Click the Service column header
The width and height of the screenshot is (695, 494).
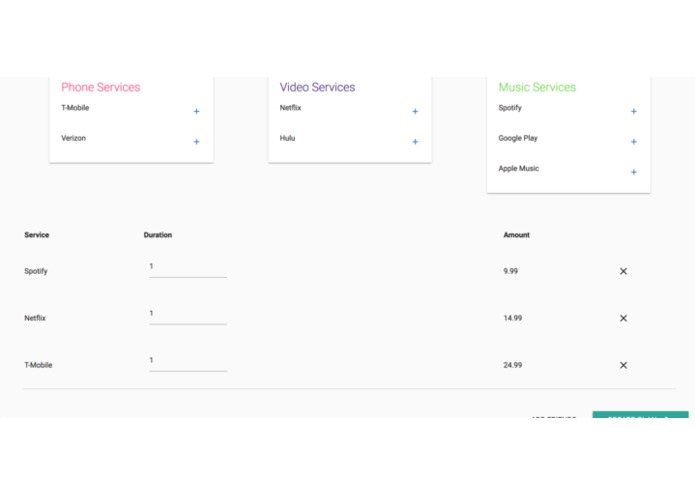pos(37,235)
